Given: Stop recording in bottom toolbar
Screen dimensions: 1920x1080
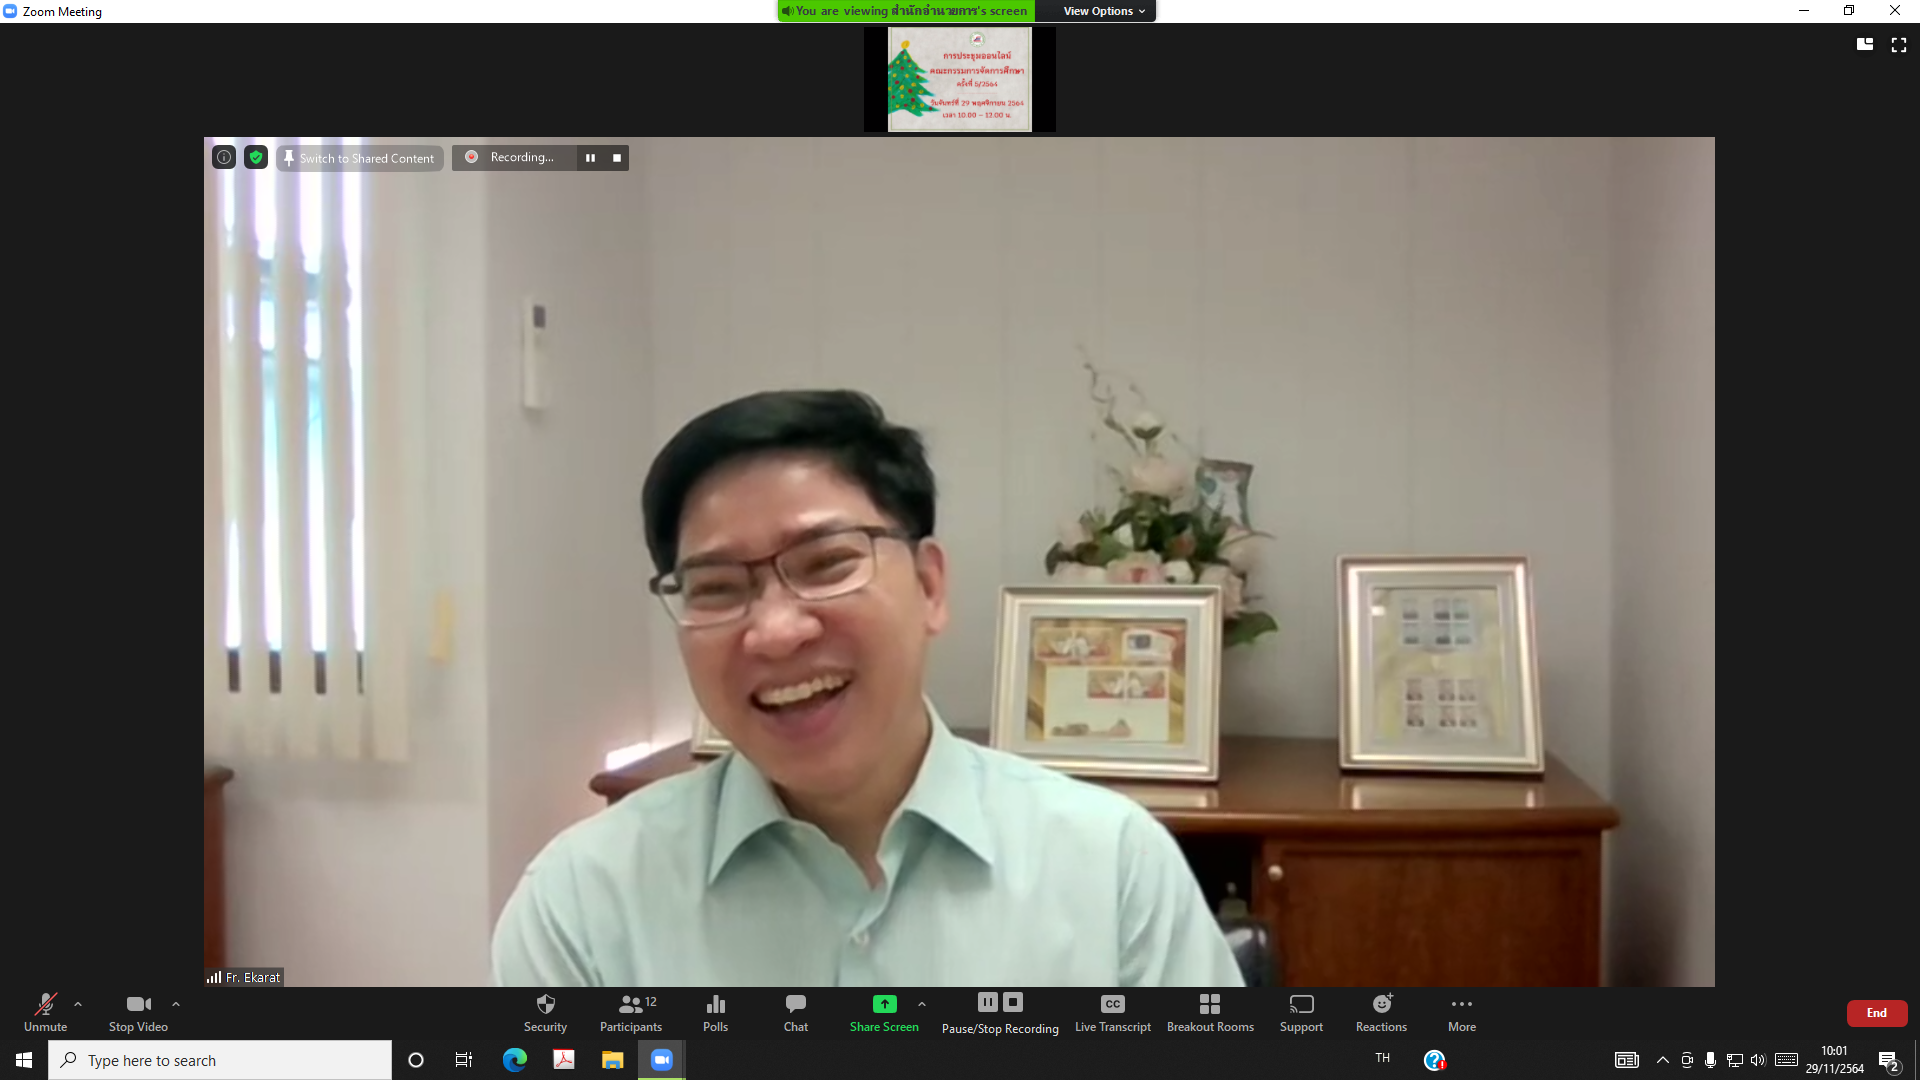Looking at the screenshot, I should click(x=1013, y=1002).
